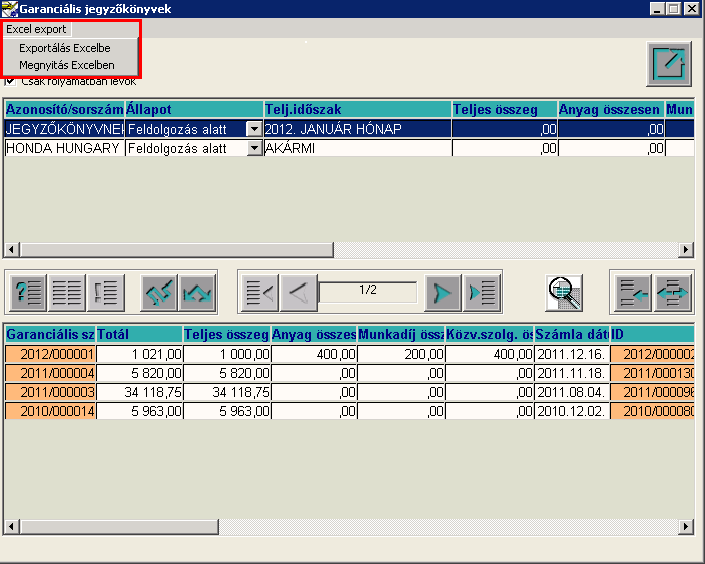705x564 pixels.
Task: Select the HONDA HUNGARY row
Action: (x=349, y=148)
